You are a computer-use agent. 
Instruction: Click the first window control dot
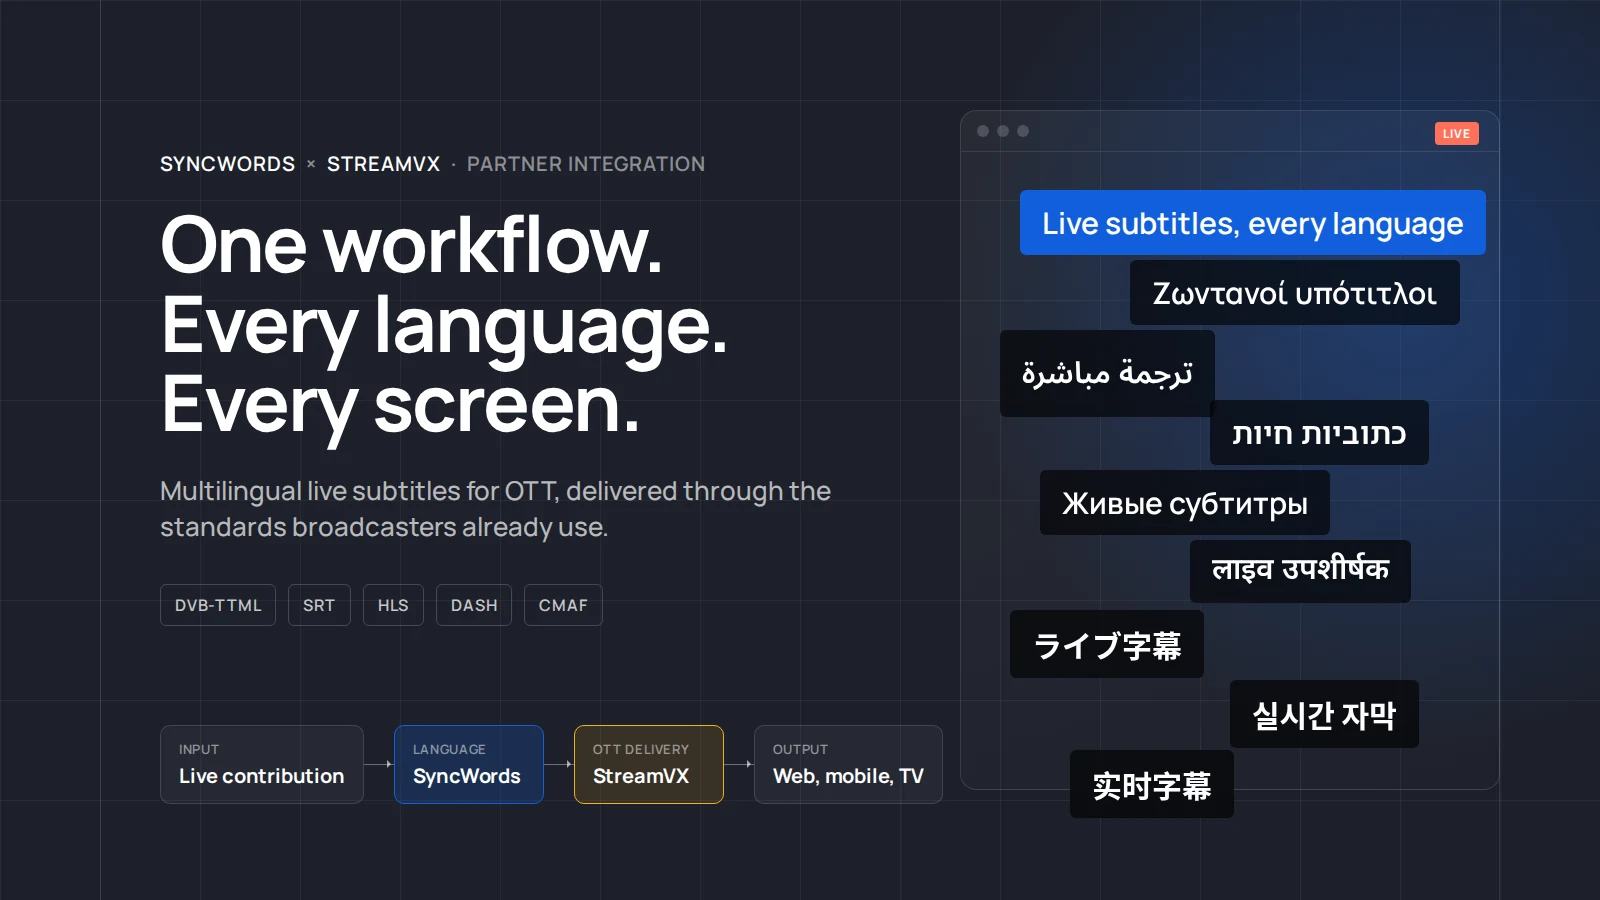(x=983, y=131)
